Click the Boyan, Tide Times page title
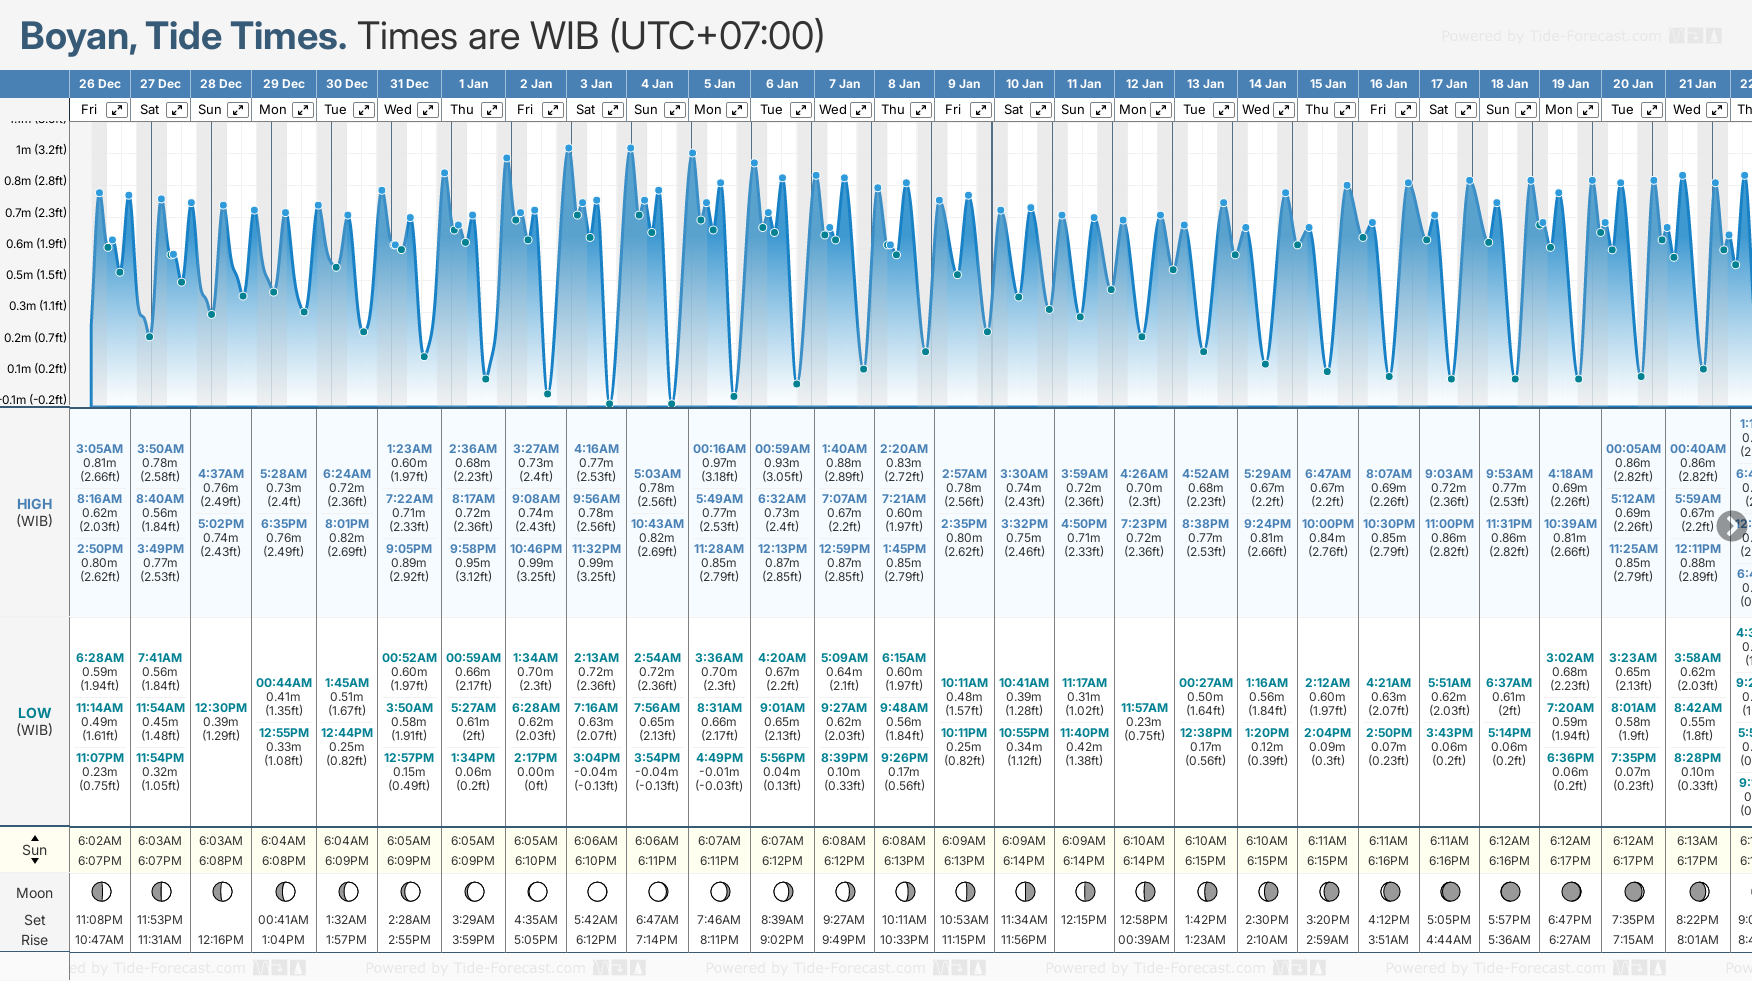 tap(183, 36)
